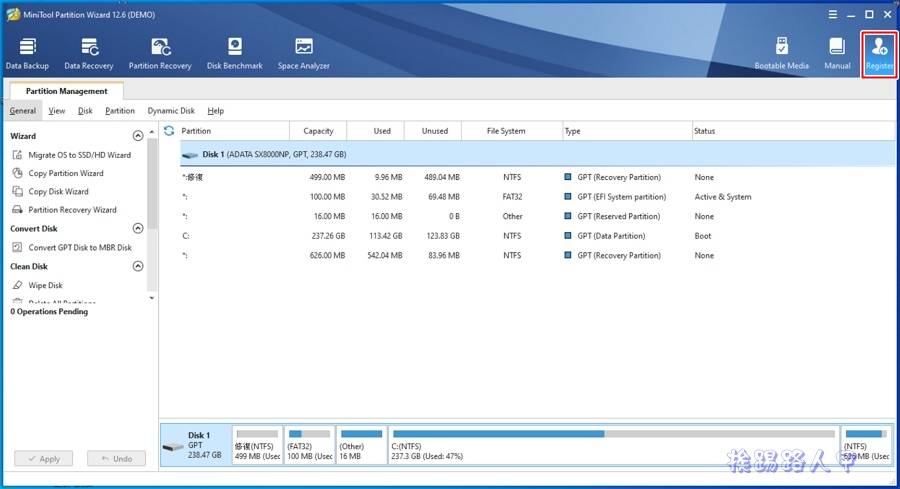The height and width of the screenshot is (489, 900).
Task: Click the Apply button
Action: (x=44, y=459)
